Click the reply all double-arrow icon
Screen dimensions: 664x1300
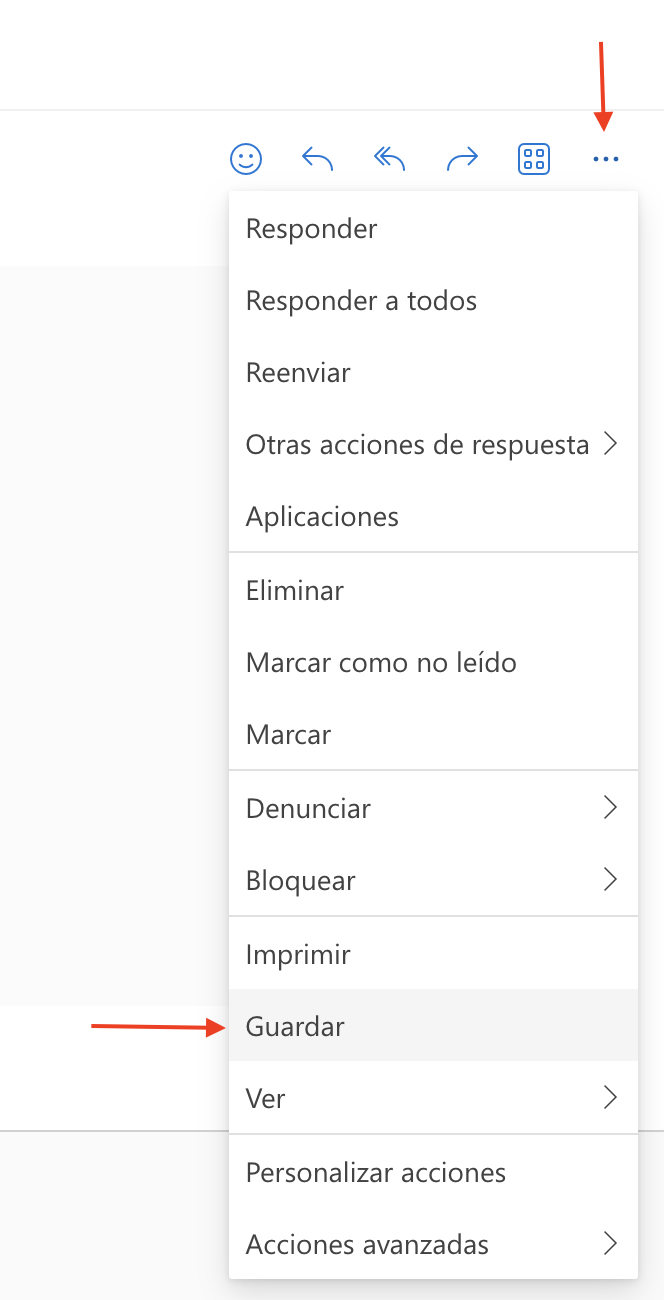coord(389,159)
